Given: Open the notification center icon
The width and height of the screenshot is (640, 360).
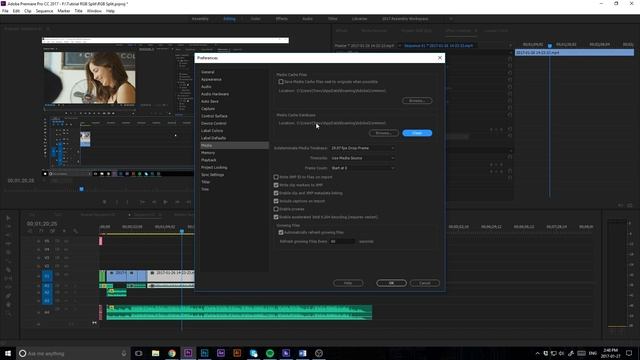Looking at the screenshot, I should pos(629,353).
